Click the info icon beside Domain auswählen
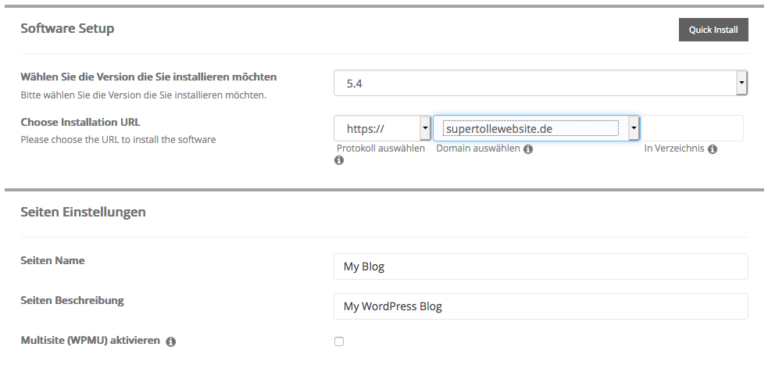The width and height of the screenshot is (768, 379). [528, 149]
